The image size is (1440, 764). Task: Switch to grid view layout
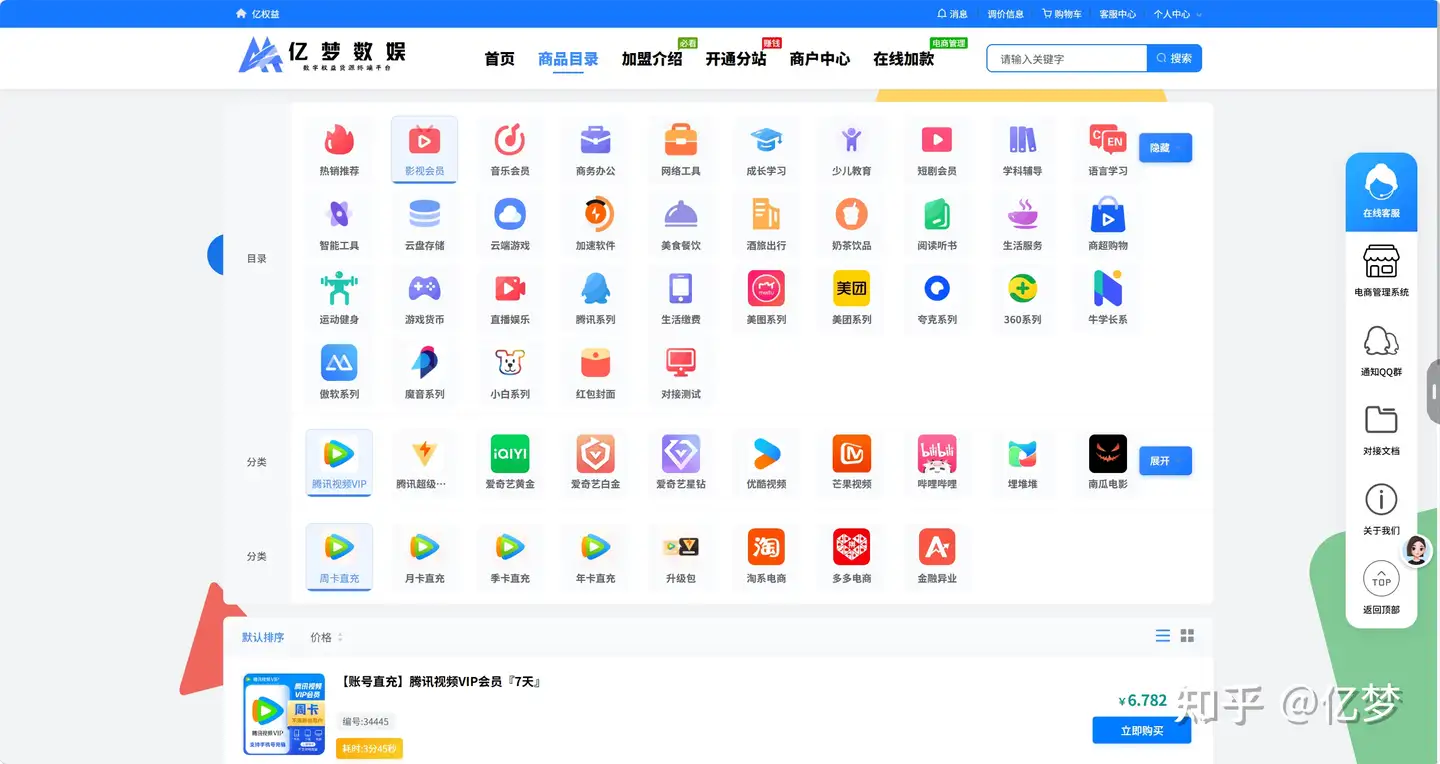tap(1188, 636)
